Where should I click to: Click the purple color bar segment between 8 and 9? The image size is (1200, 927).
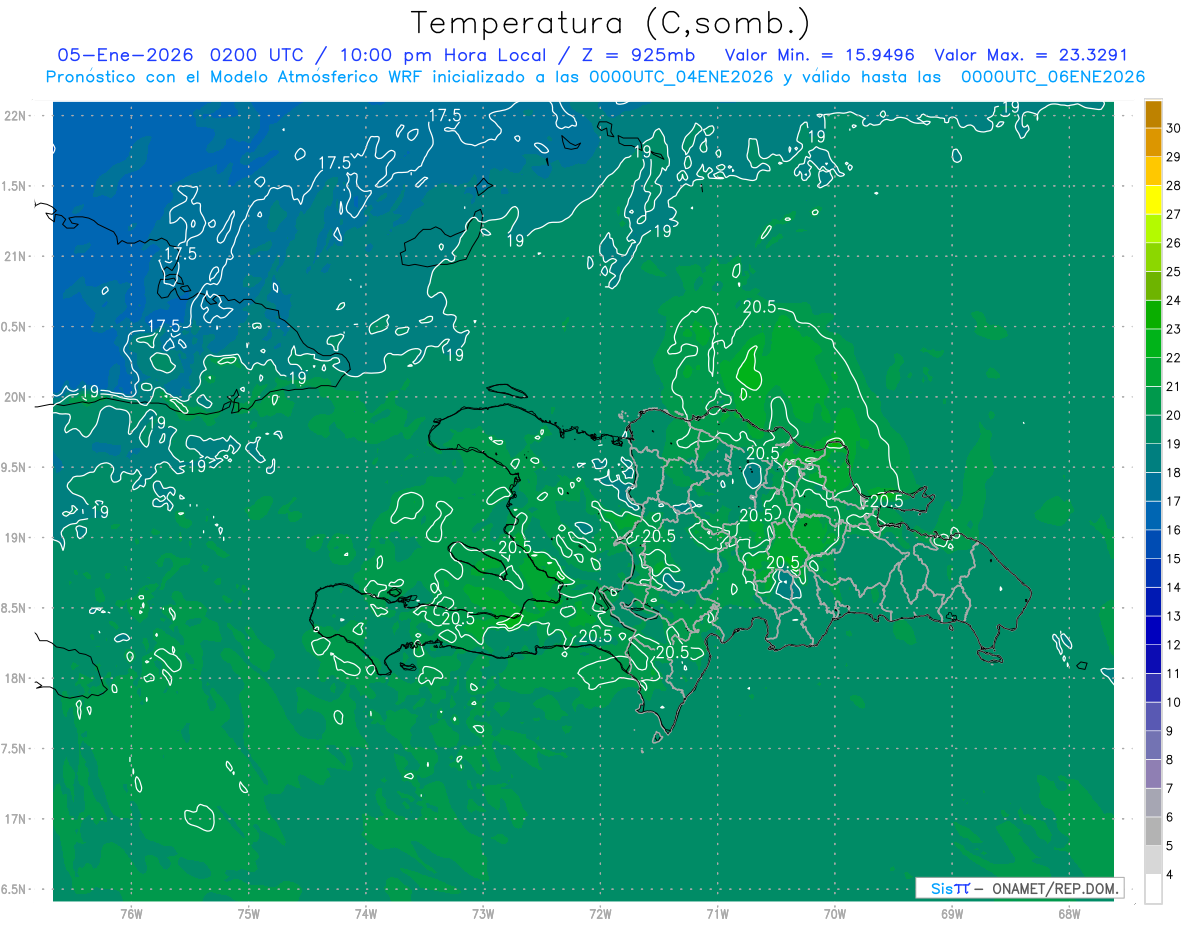[x=1153, y=746]
